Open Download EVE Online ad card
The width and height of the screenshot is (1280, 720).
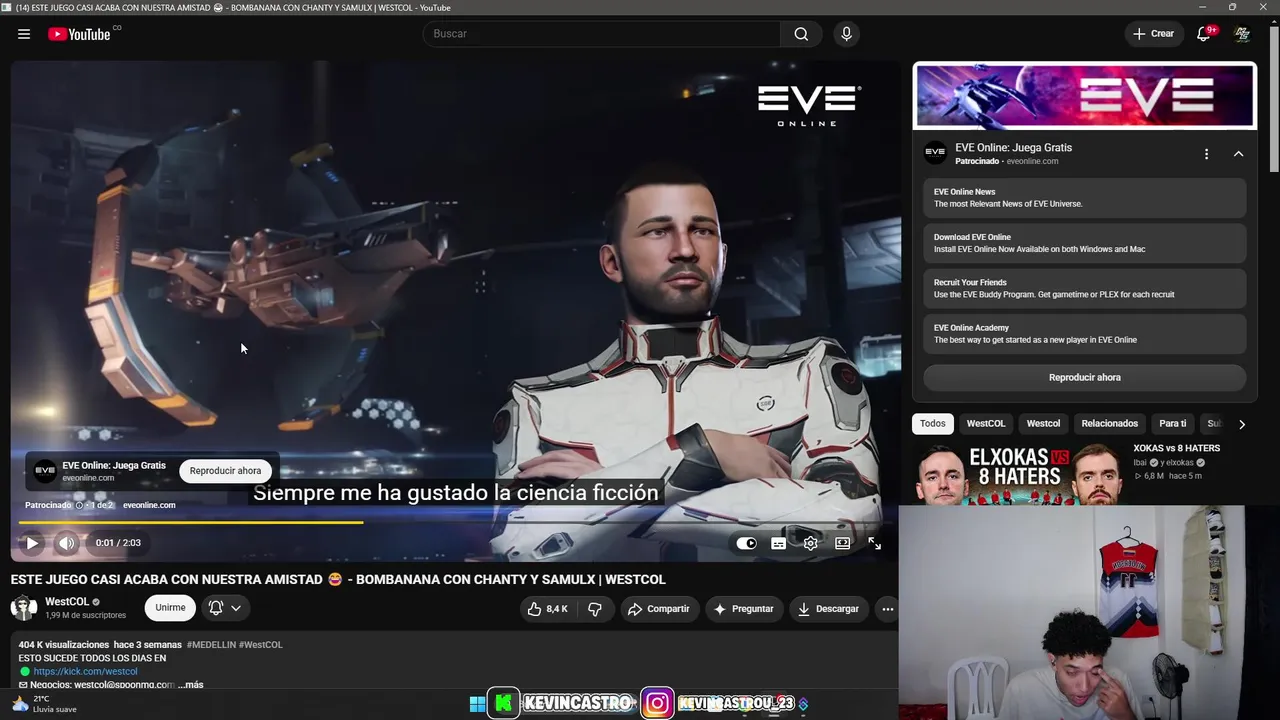click(1085, 243)
